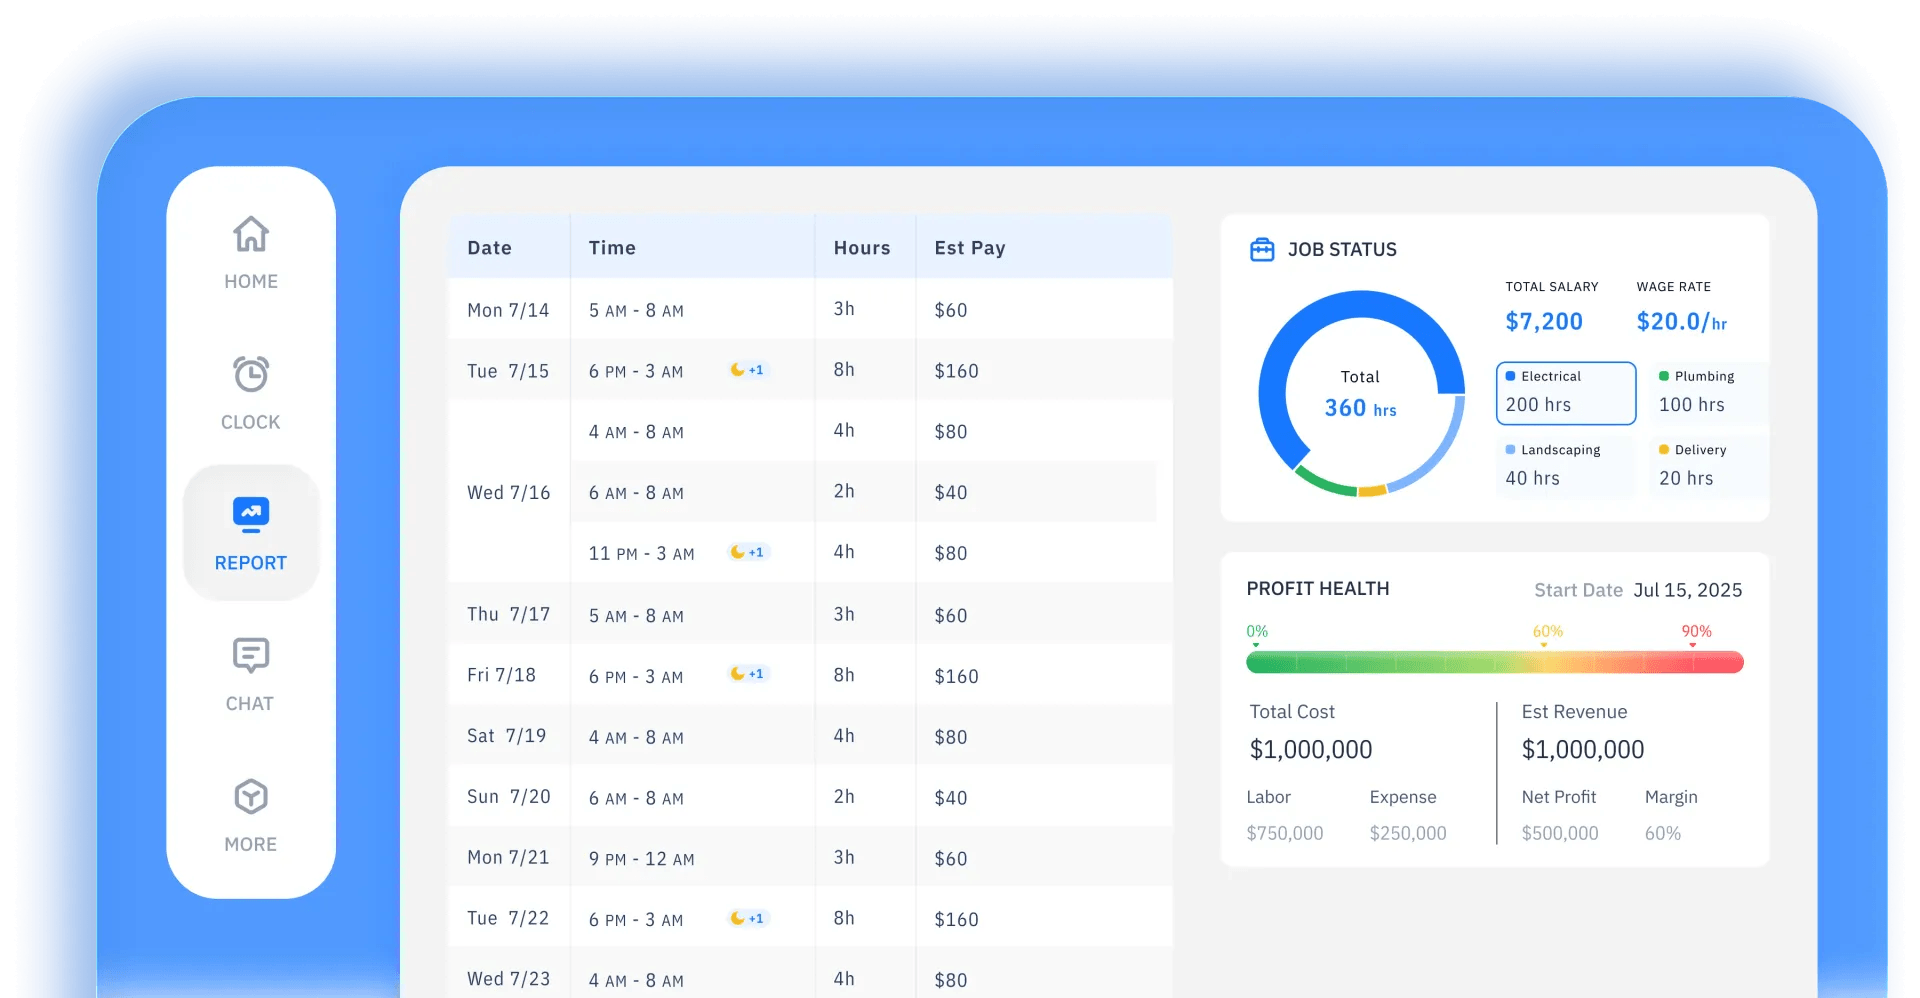Click the Sun 7/20 date cell

(509, 797)
